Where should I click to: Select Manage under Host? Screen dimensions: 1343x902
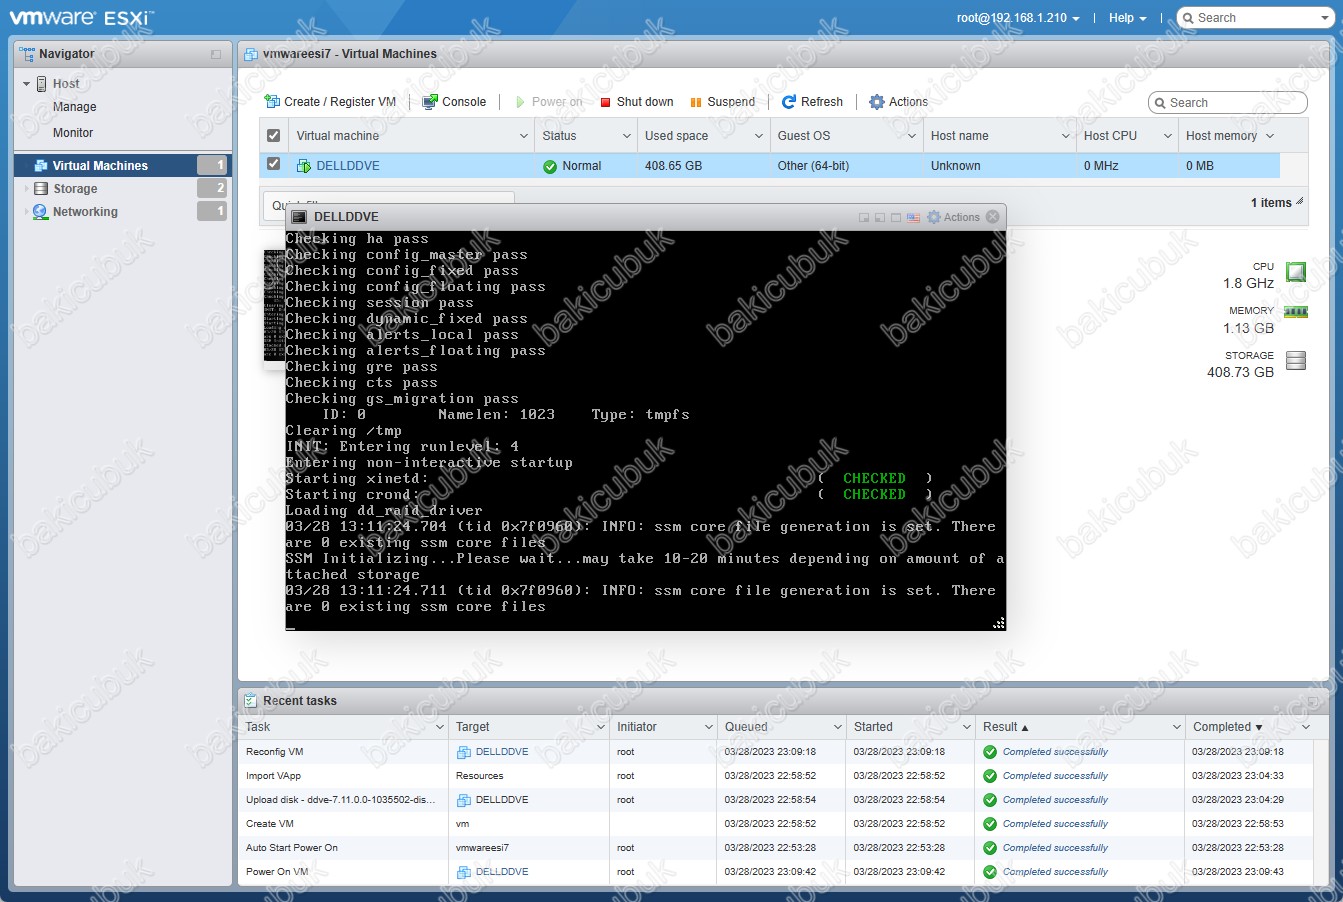(x=75, y=107)
